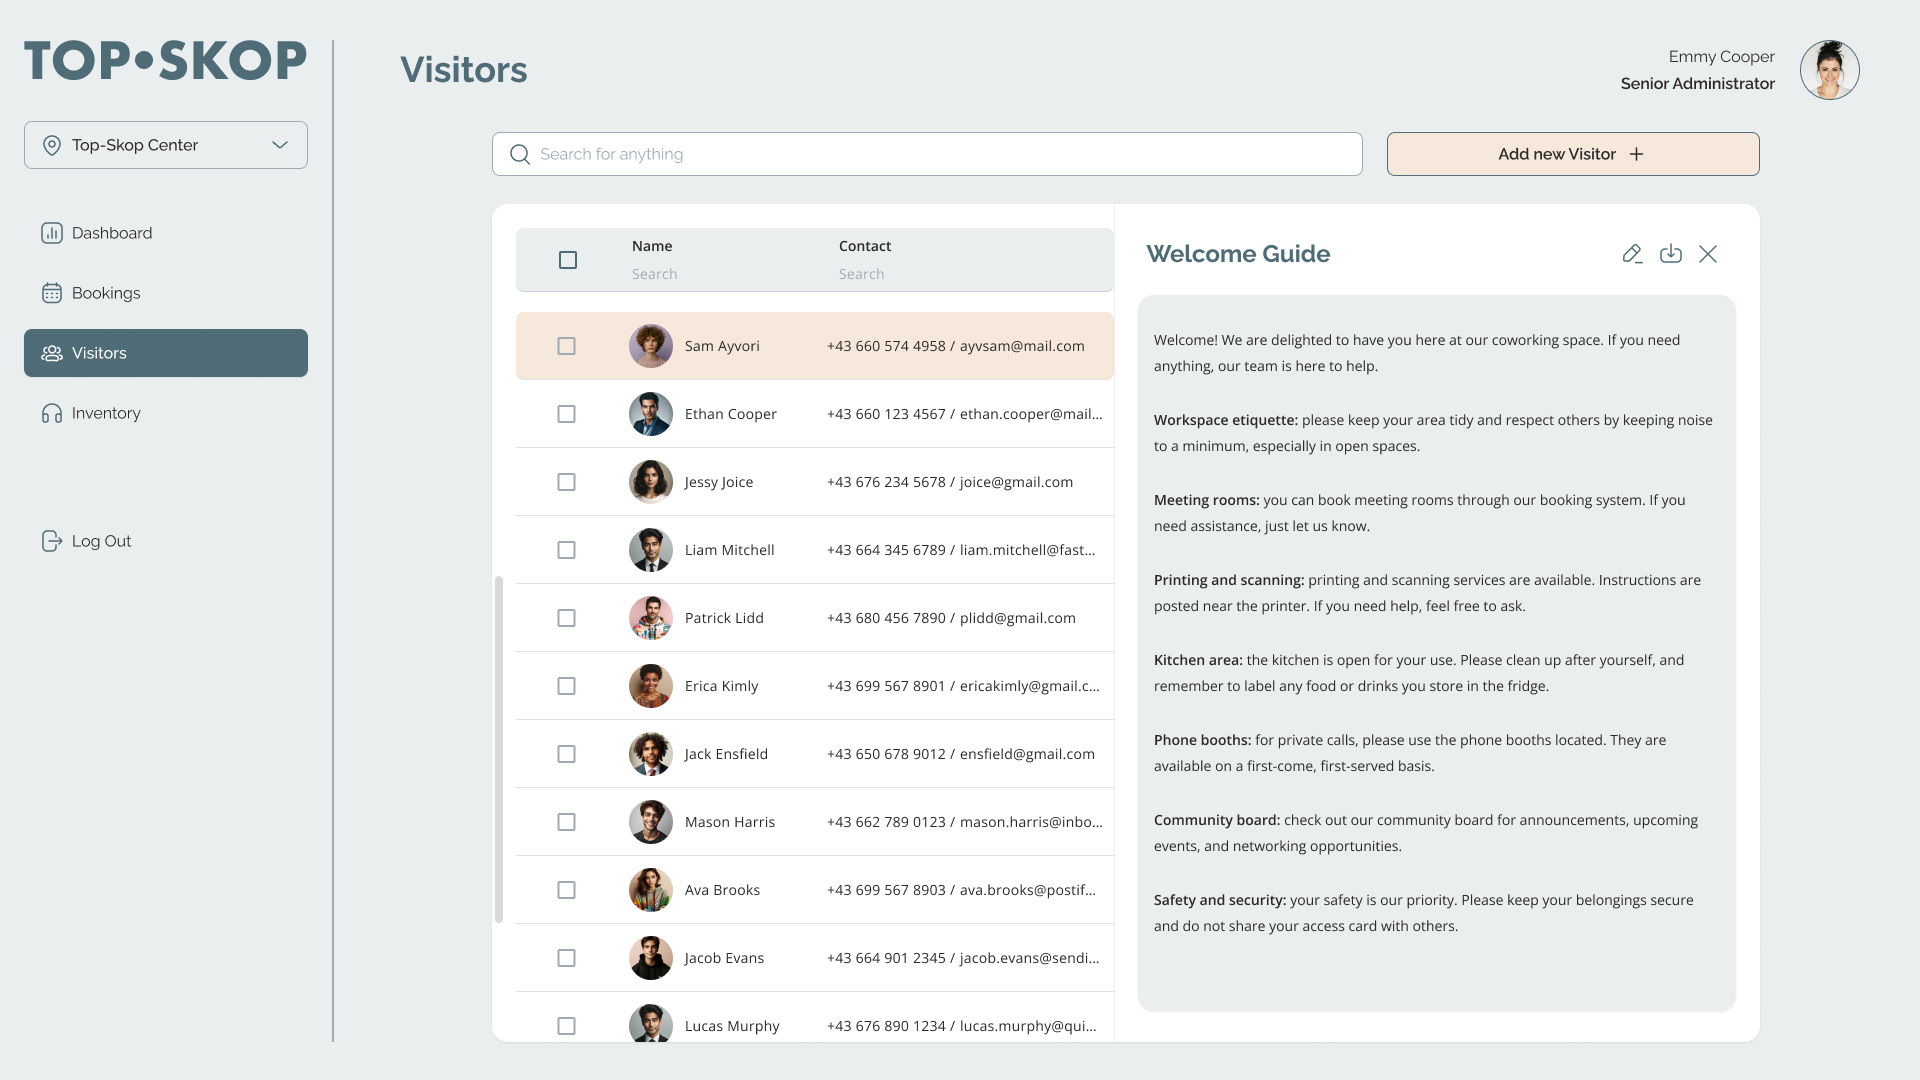Viewport: 1920px width, 1080px height.
Task: Select Jessy Joice's row checkbox
Action: (x=566, y=482)
